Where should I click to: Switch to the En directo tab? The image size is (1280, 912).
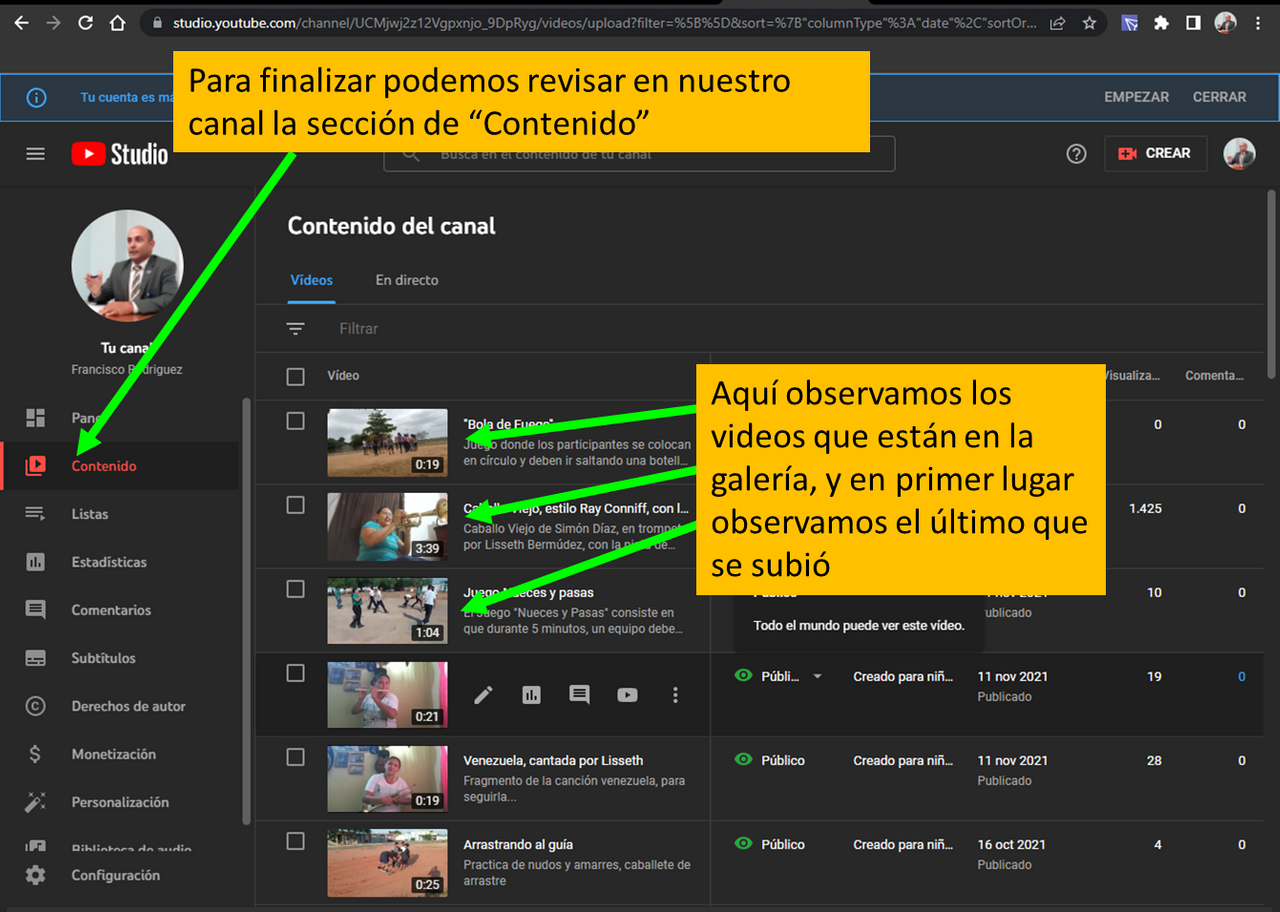click(x=407, y=280)
